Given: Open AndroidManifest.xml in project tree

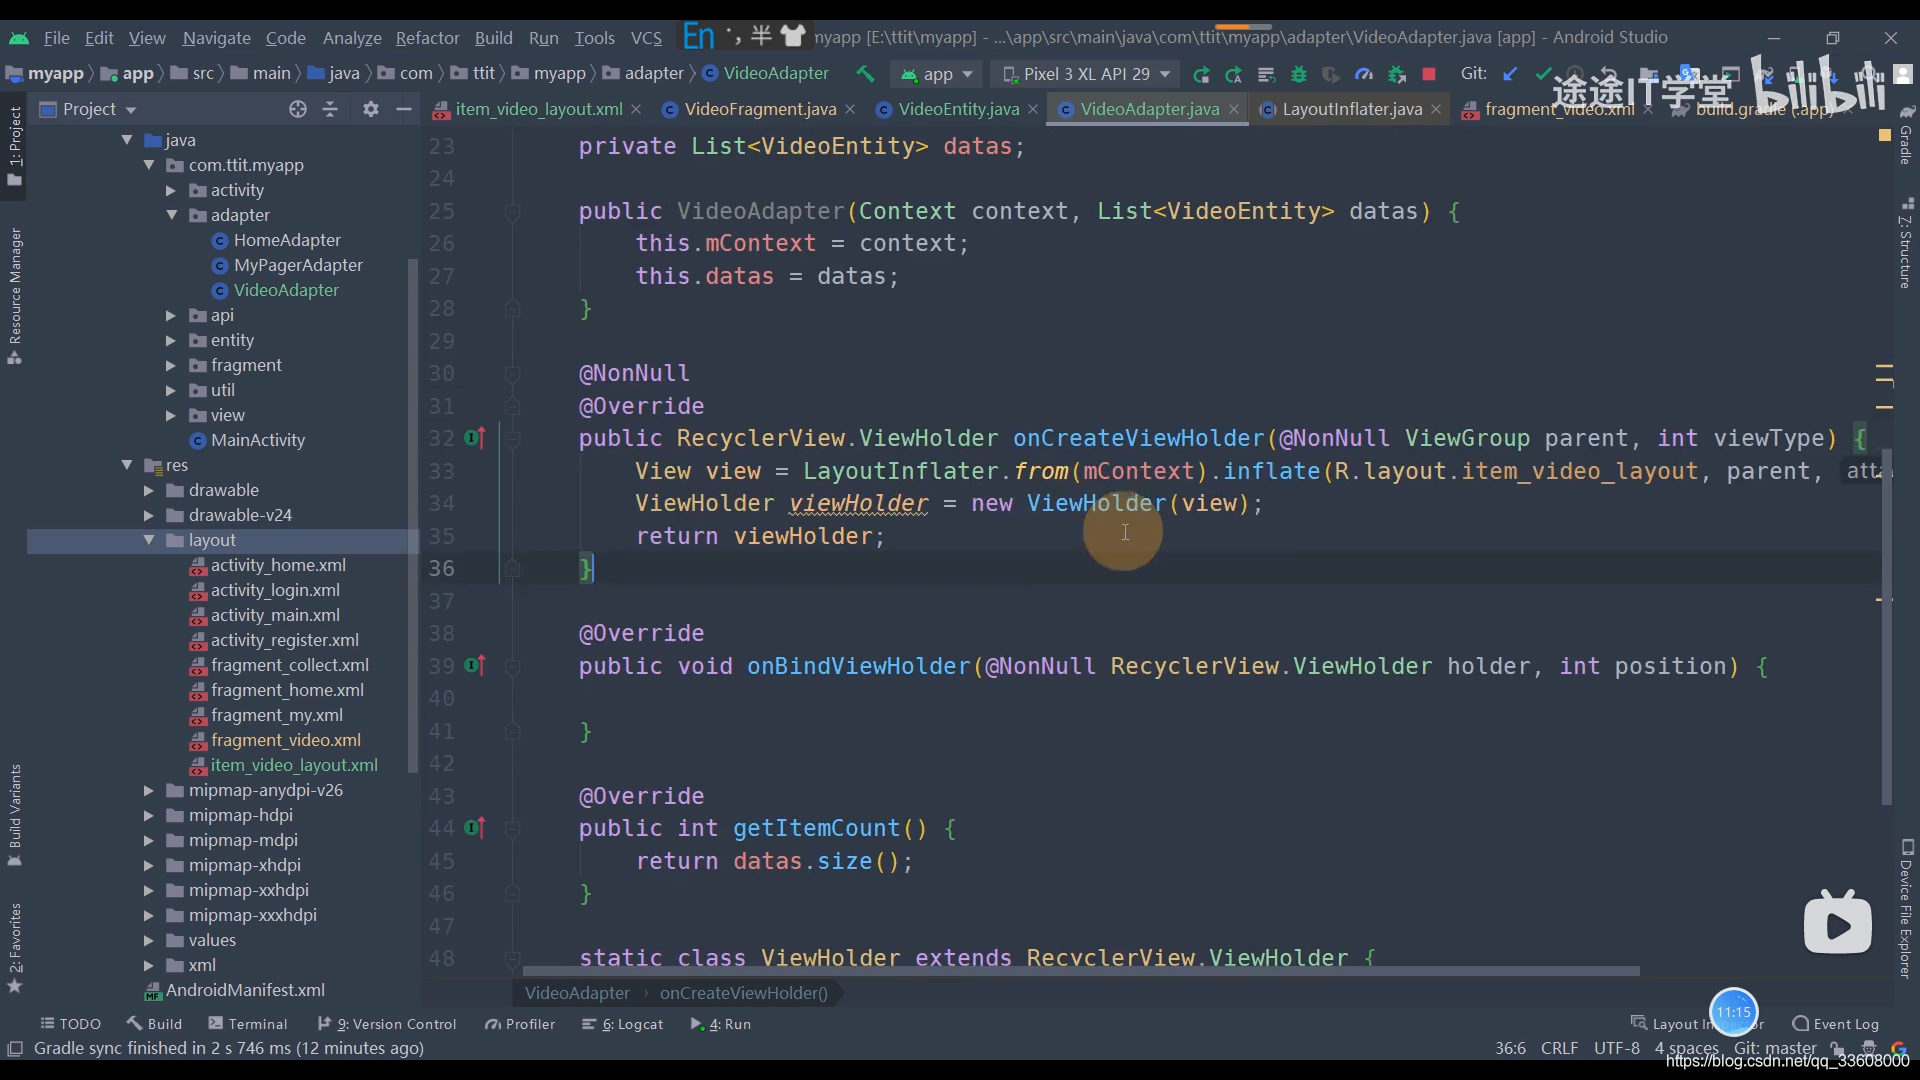Looking at the screenshot, I should (x=245, y=990).
